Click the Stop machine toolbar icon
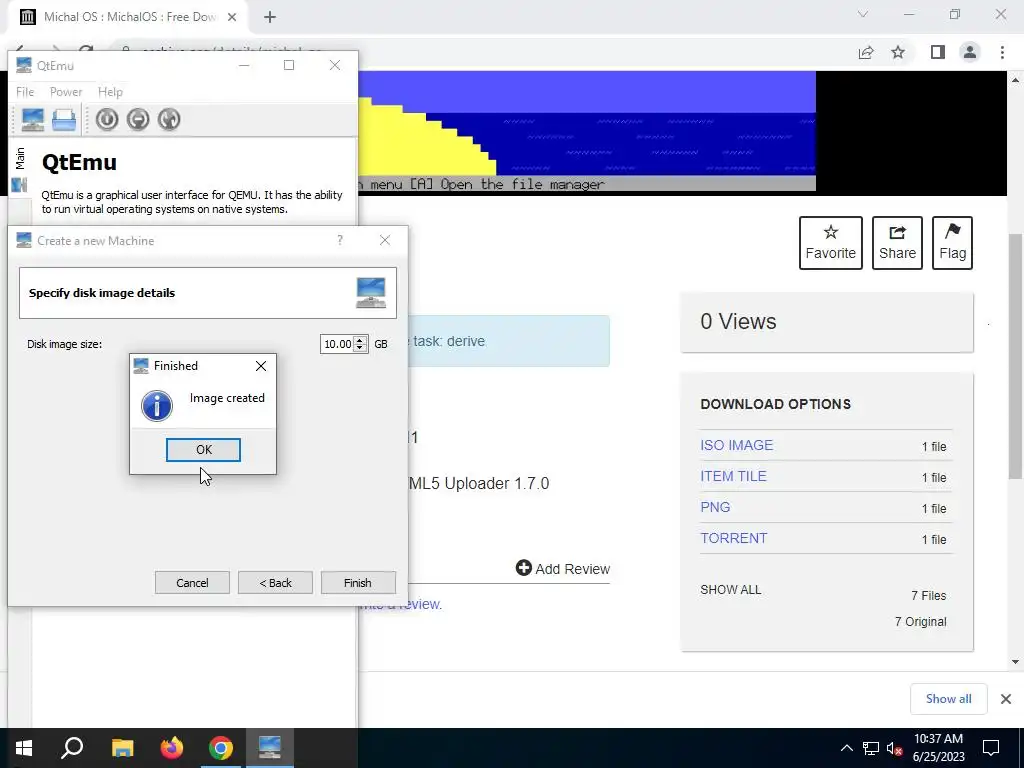Viewport: 1024px width, 768px height. point(138,120)
